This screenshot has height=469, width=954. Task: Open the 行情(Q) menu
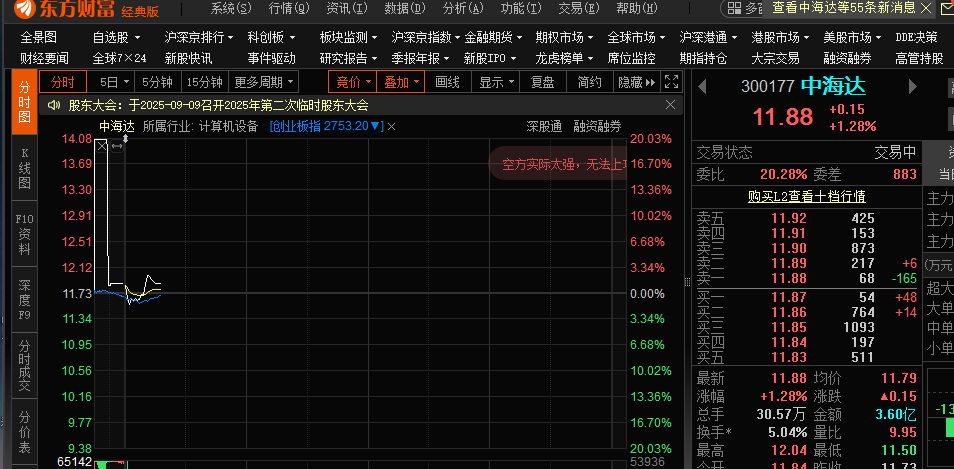pyautogui.click(x=288, y=8)
